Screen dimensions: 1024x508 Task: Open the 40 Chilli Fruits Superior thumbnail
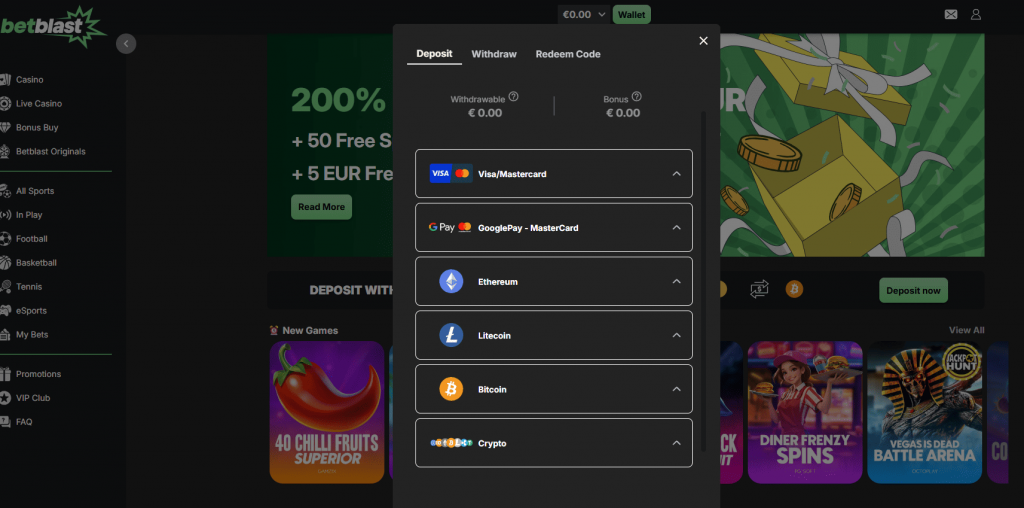click(327, 412)
